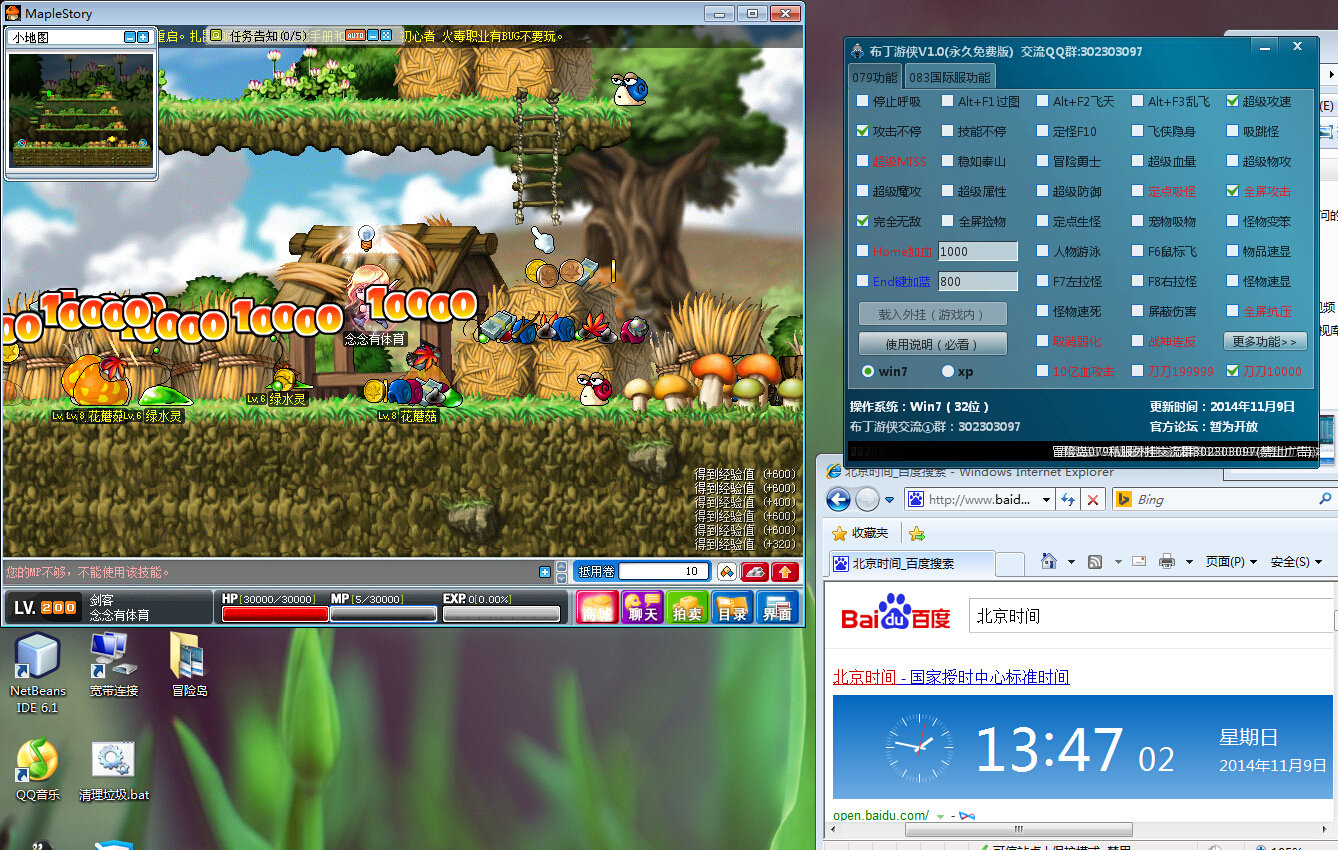The image size is (1338, 850).
Task: Expand the feeds dropdown arrow next to RSS icon
Action: click(1117, 562)
